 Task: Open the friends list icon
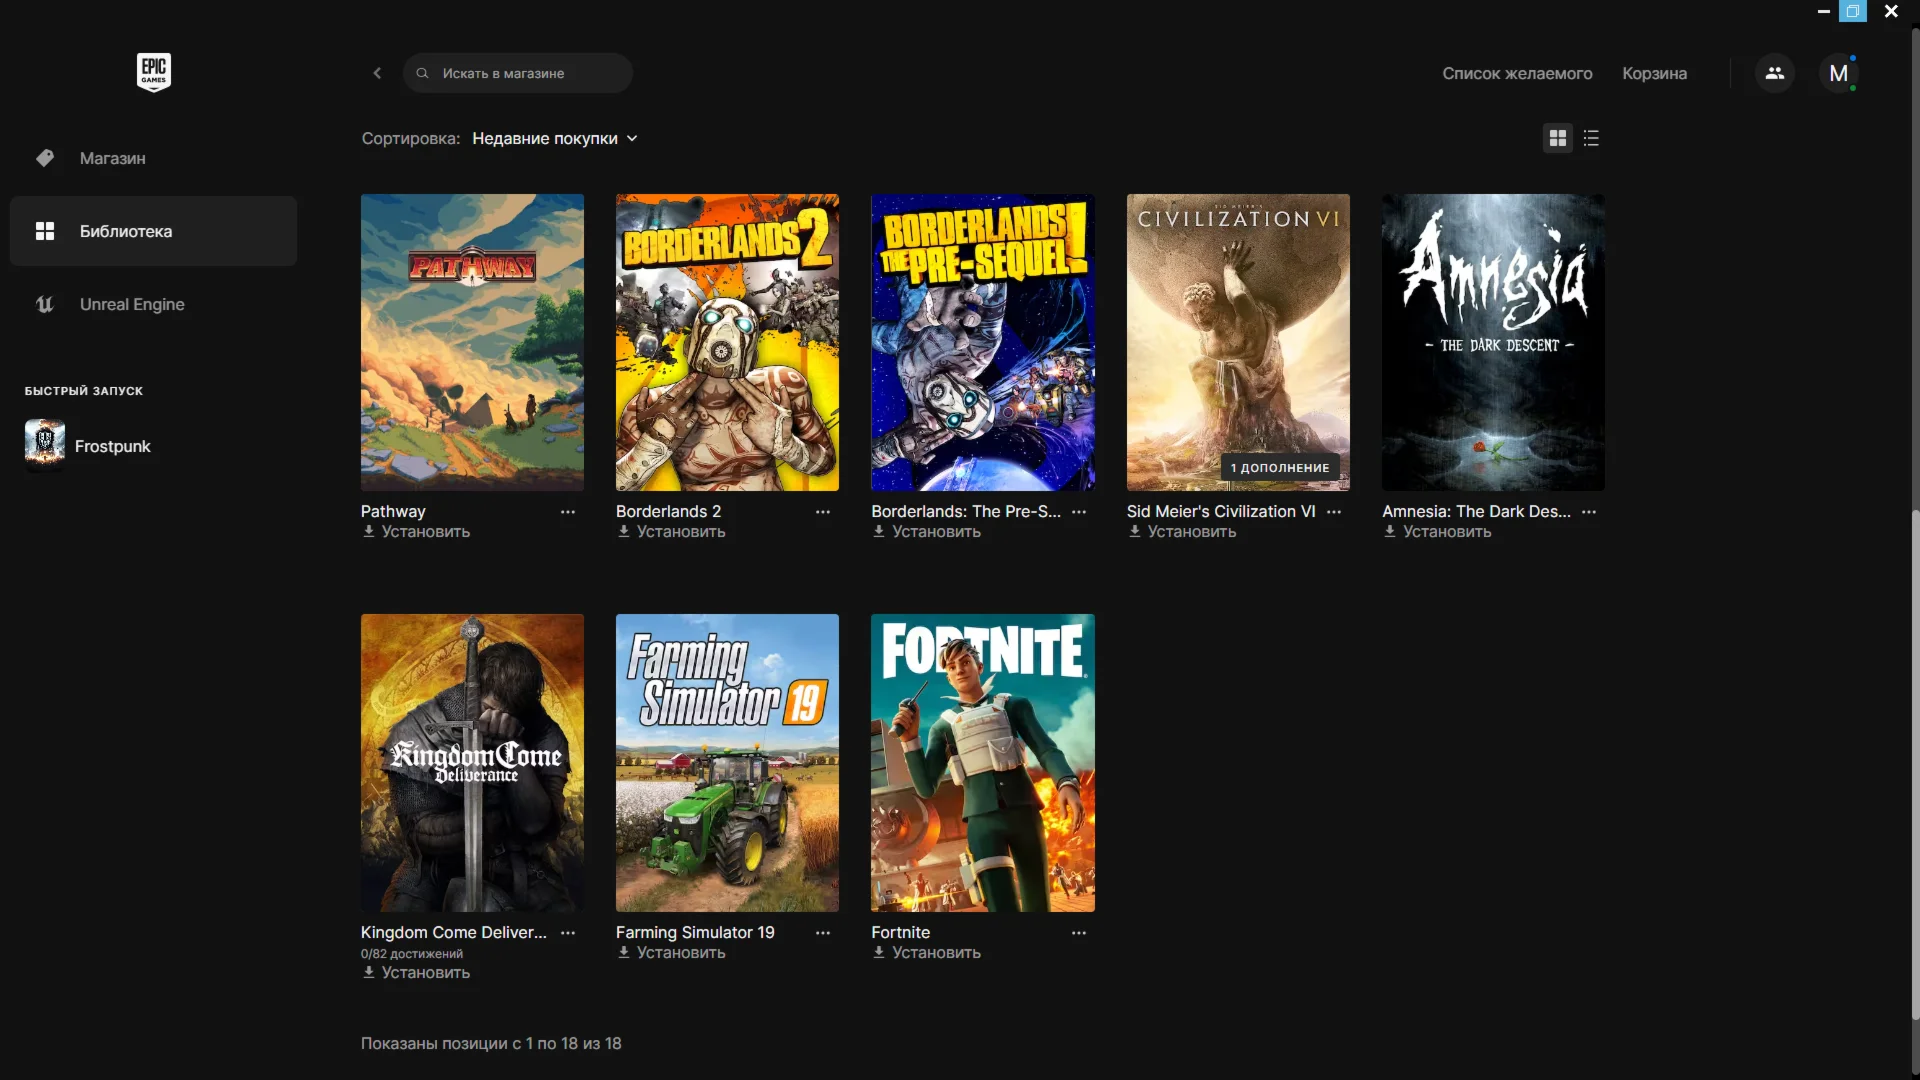(1774, 73)
